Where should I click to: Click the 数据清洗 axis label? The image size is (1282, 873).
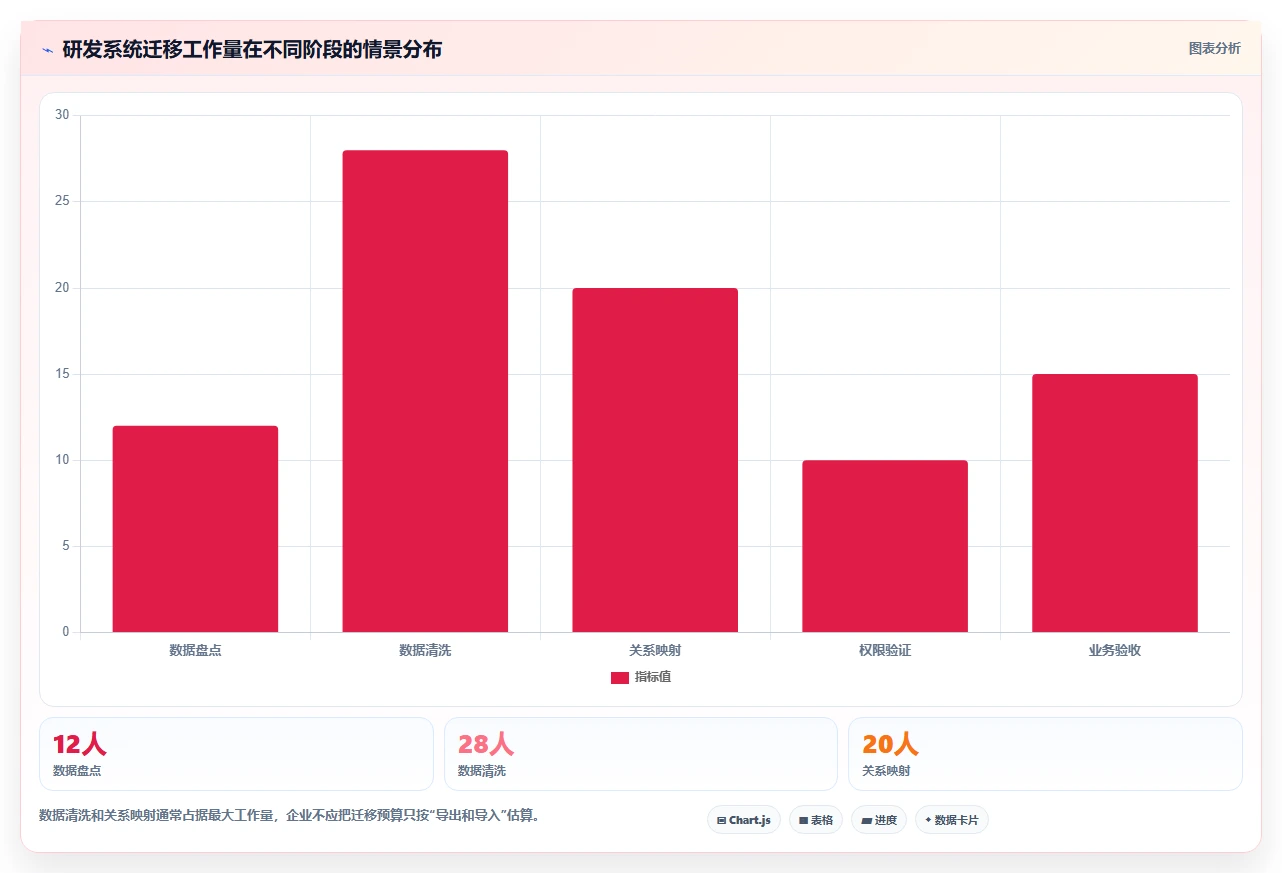click(x=425, y=650)
